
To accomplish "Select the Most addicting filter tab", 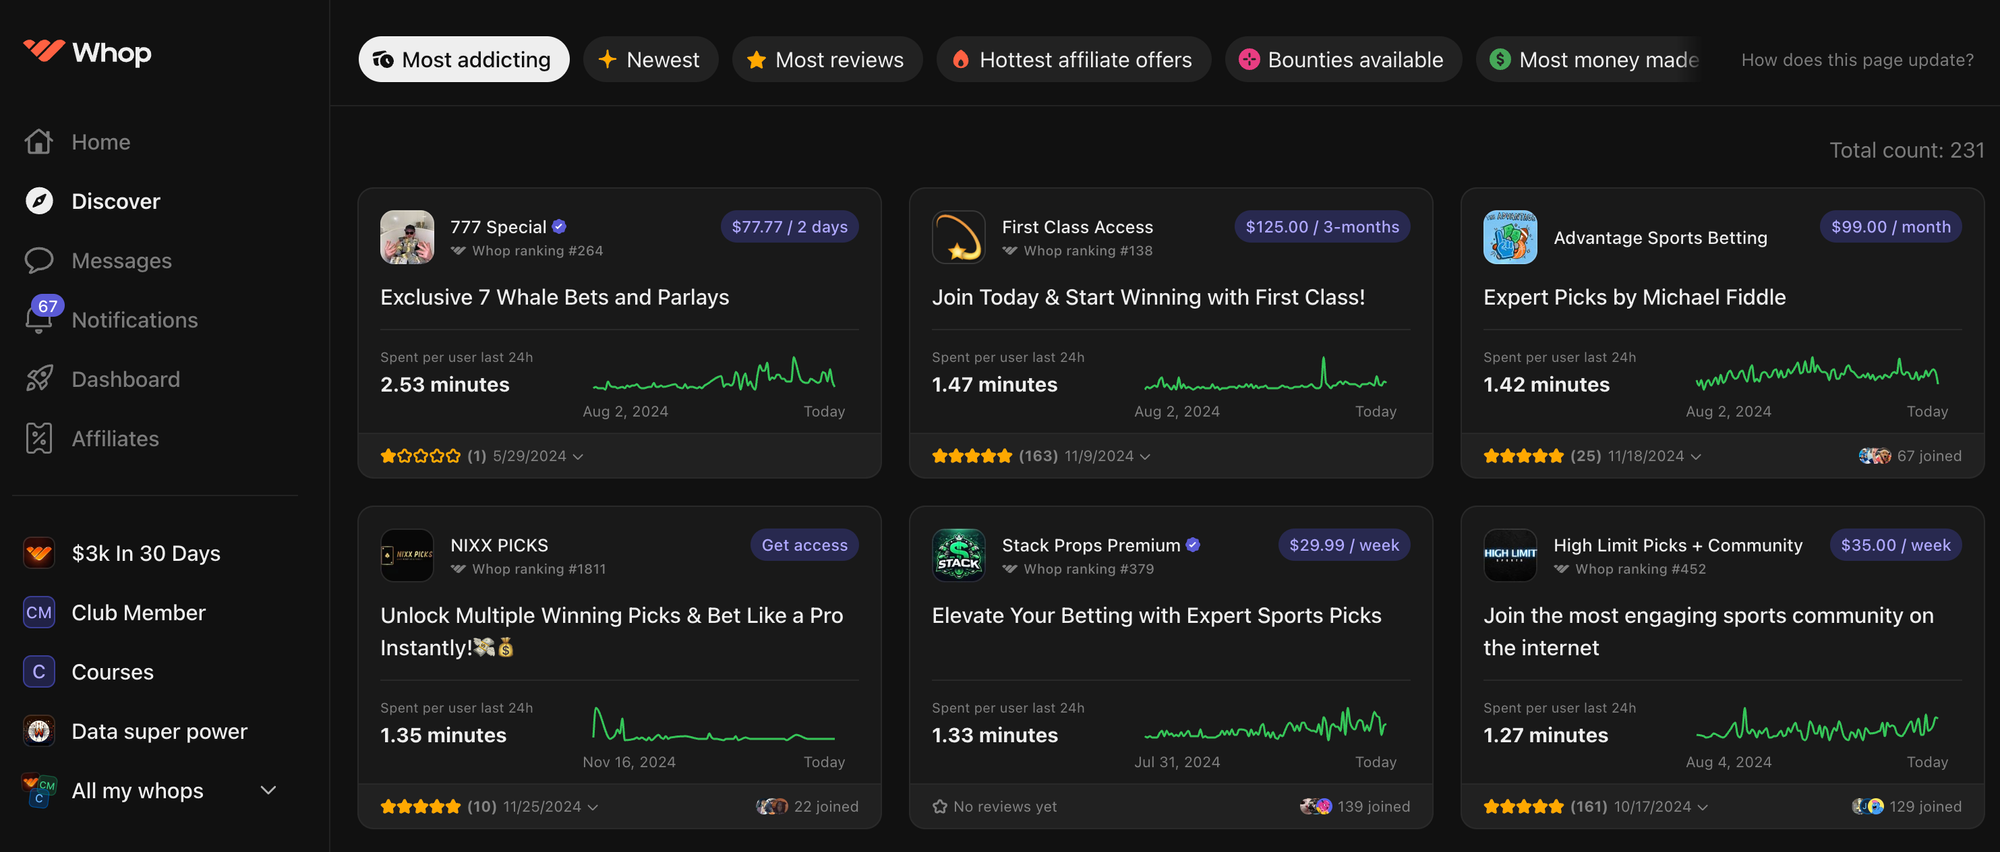I will (x=464, y=60).
